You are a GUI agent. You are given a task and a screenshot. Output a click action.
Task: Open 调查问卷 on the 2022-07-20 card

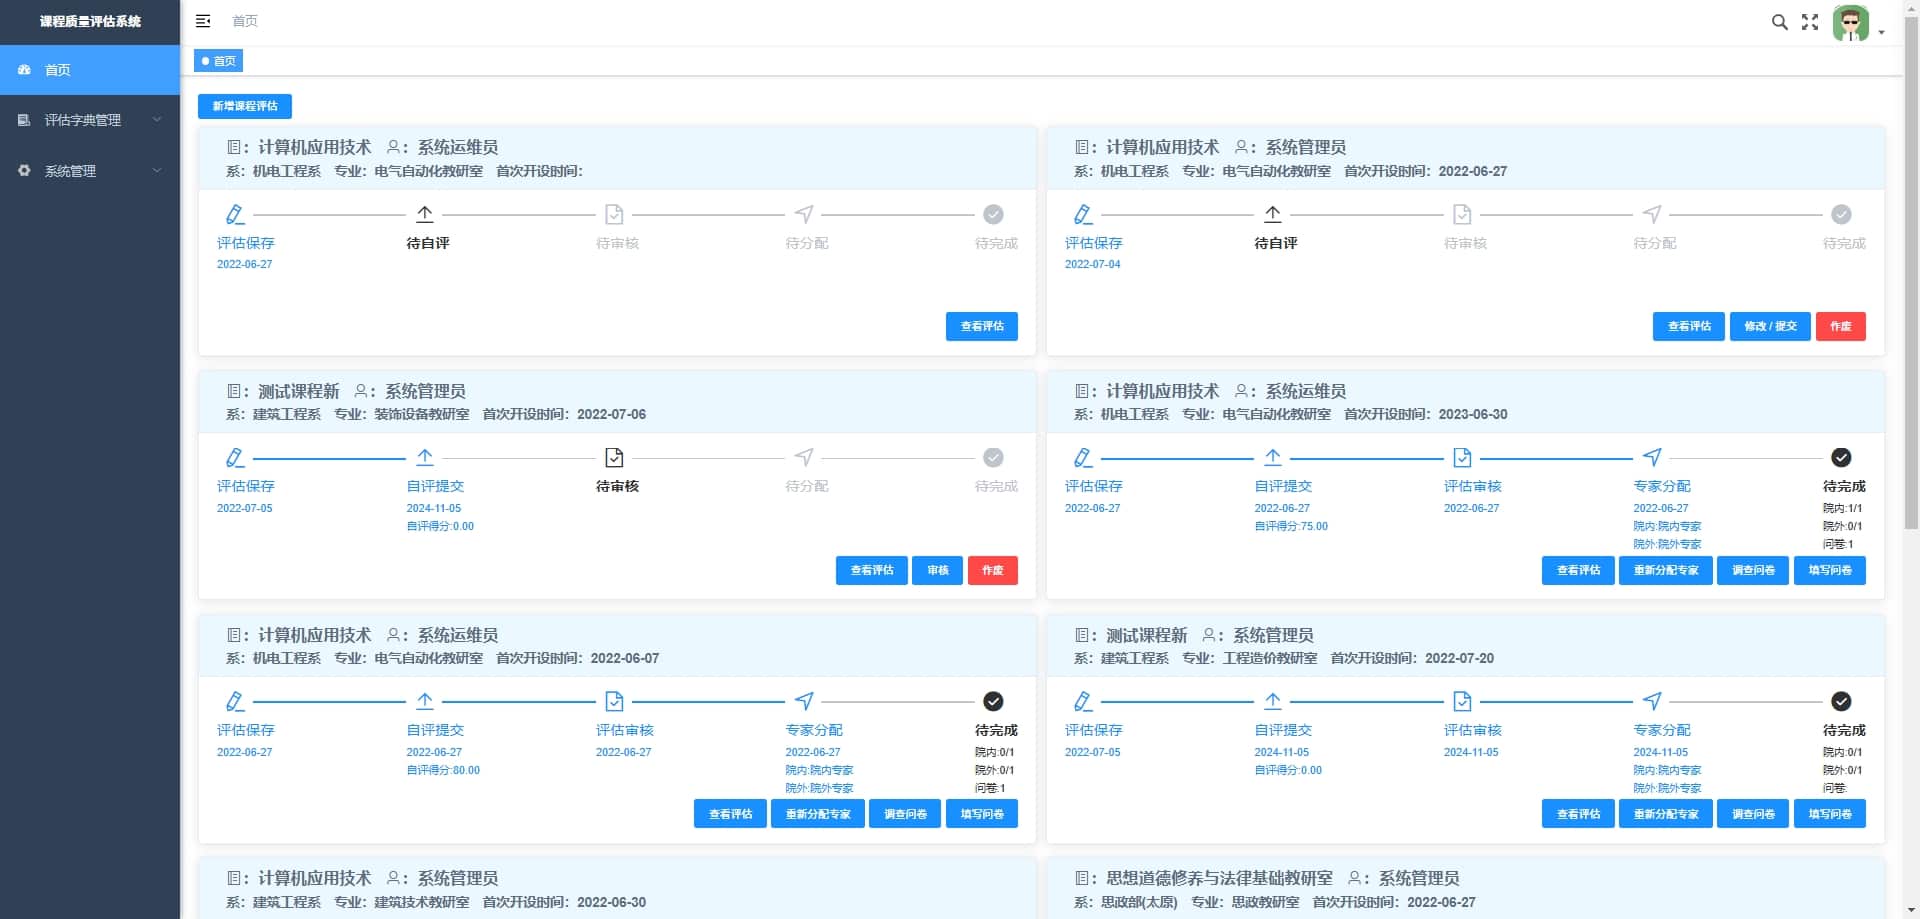(1753, 814)
